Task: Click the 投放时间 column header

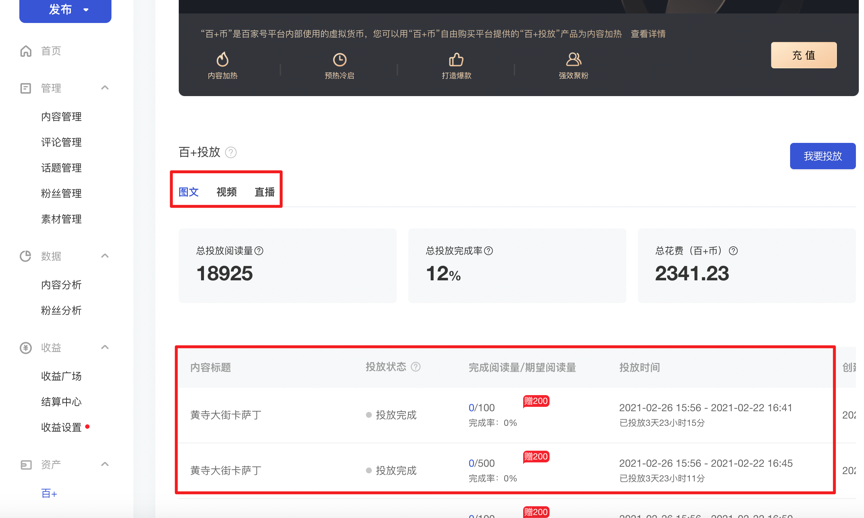Action: [640, 368]
